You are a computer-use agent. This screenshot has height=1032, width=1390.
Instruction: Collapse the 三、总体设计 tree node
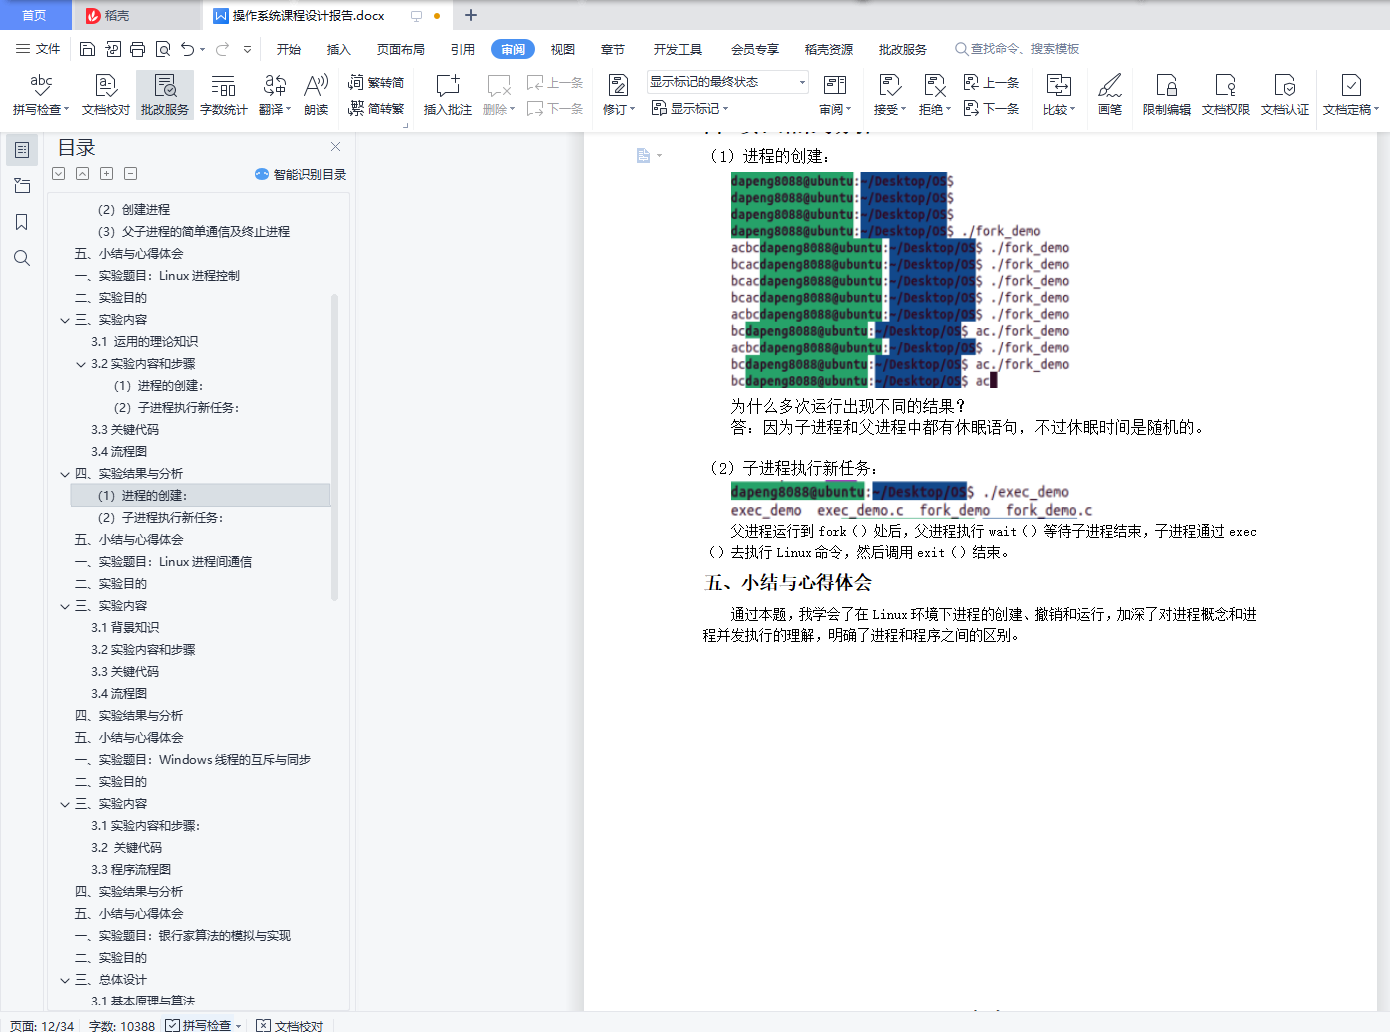(x=65, y=980)
